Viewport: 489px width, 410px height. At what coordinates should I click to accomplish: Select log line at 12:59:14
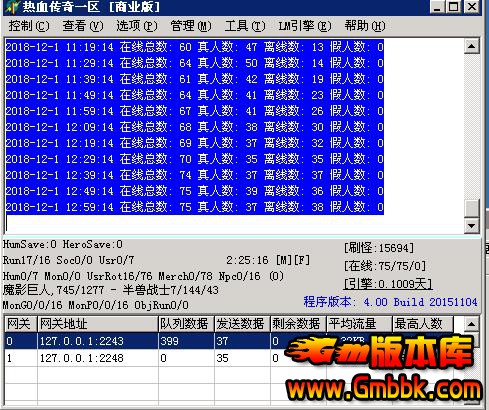pos(195,207)
